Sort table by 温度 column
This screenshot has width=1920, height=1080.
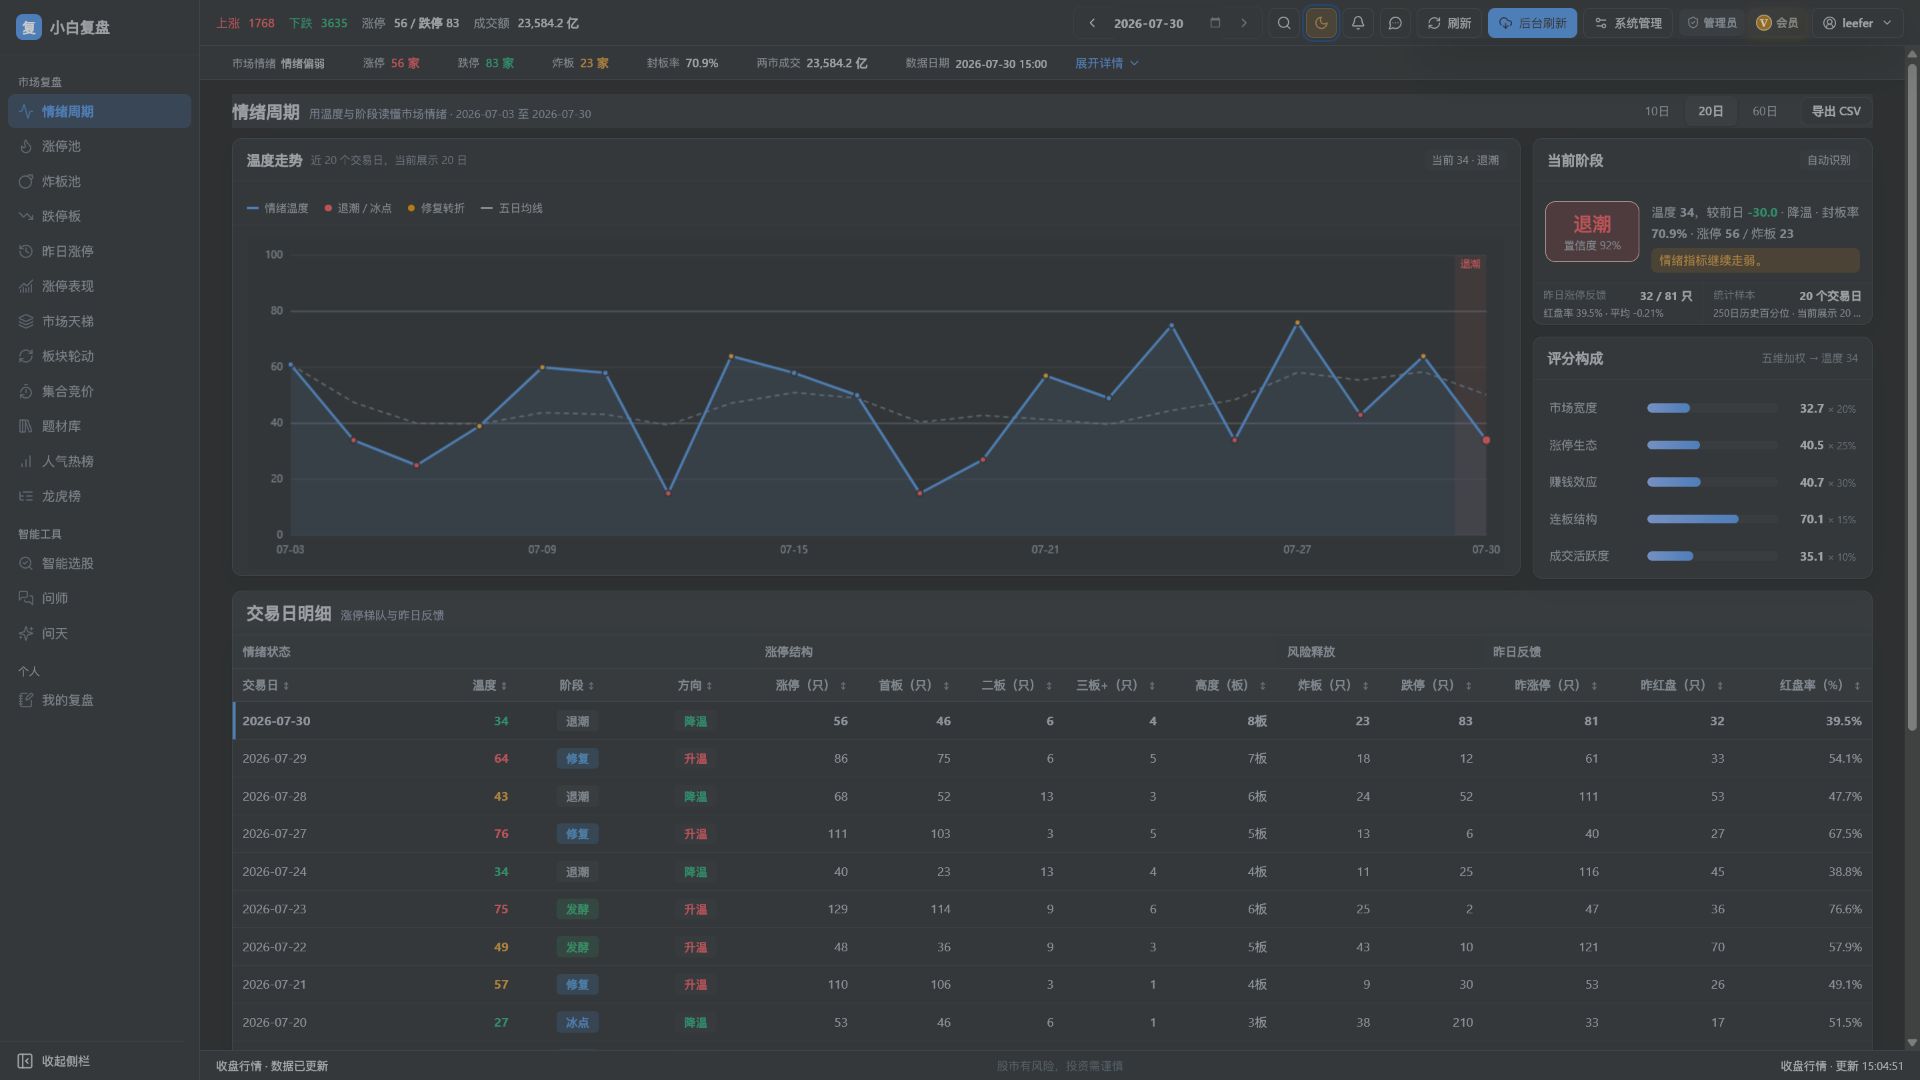(489, 686)
